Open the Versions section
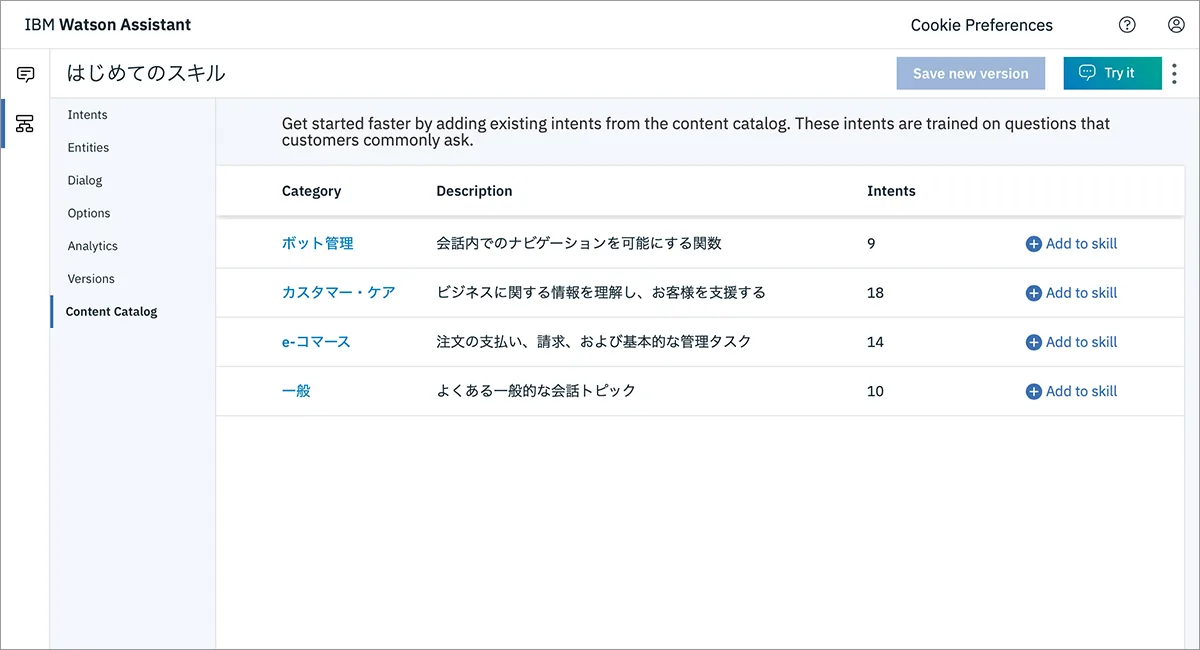1200x650 pixels. click(91, 279)
